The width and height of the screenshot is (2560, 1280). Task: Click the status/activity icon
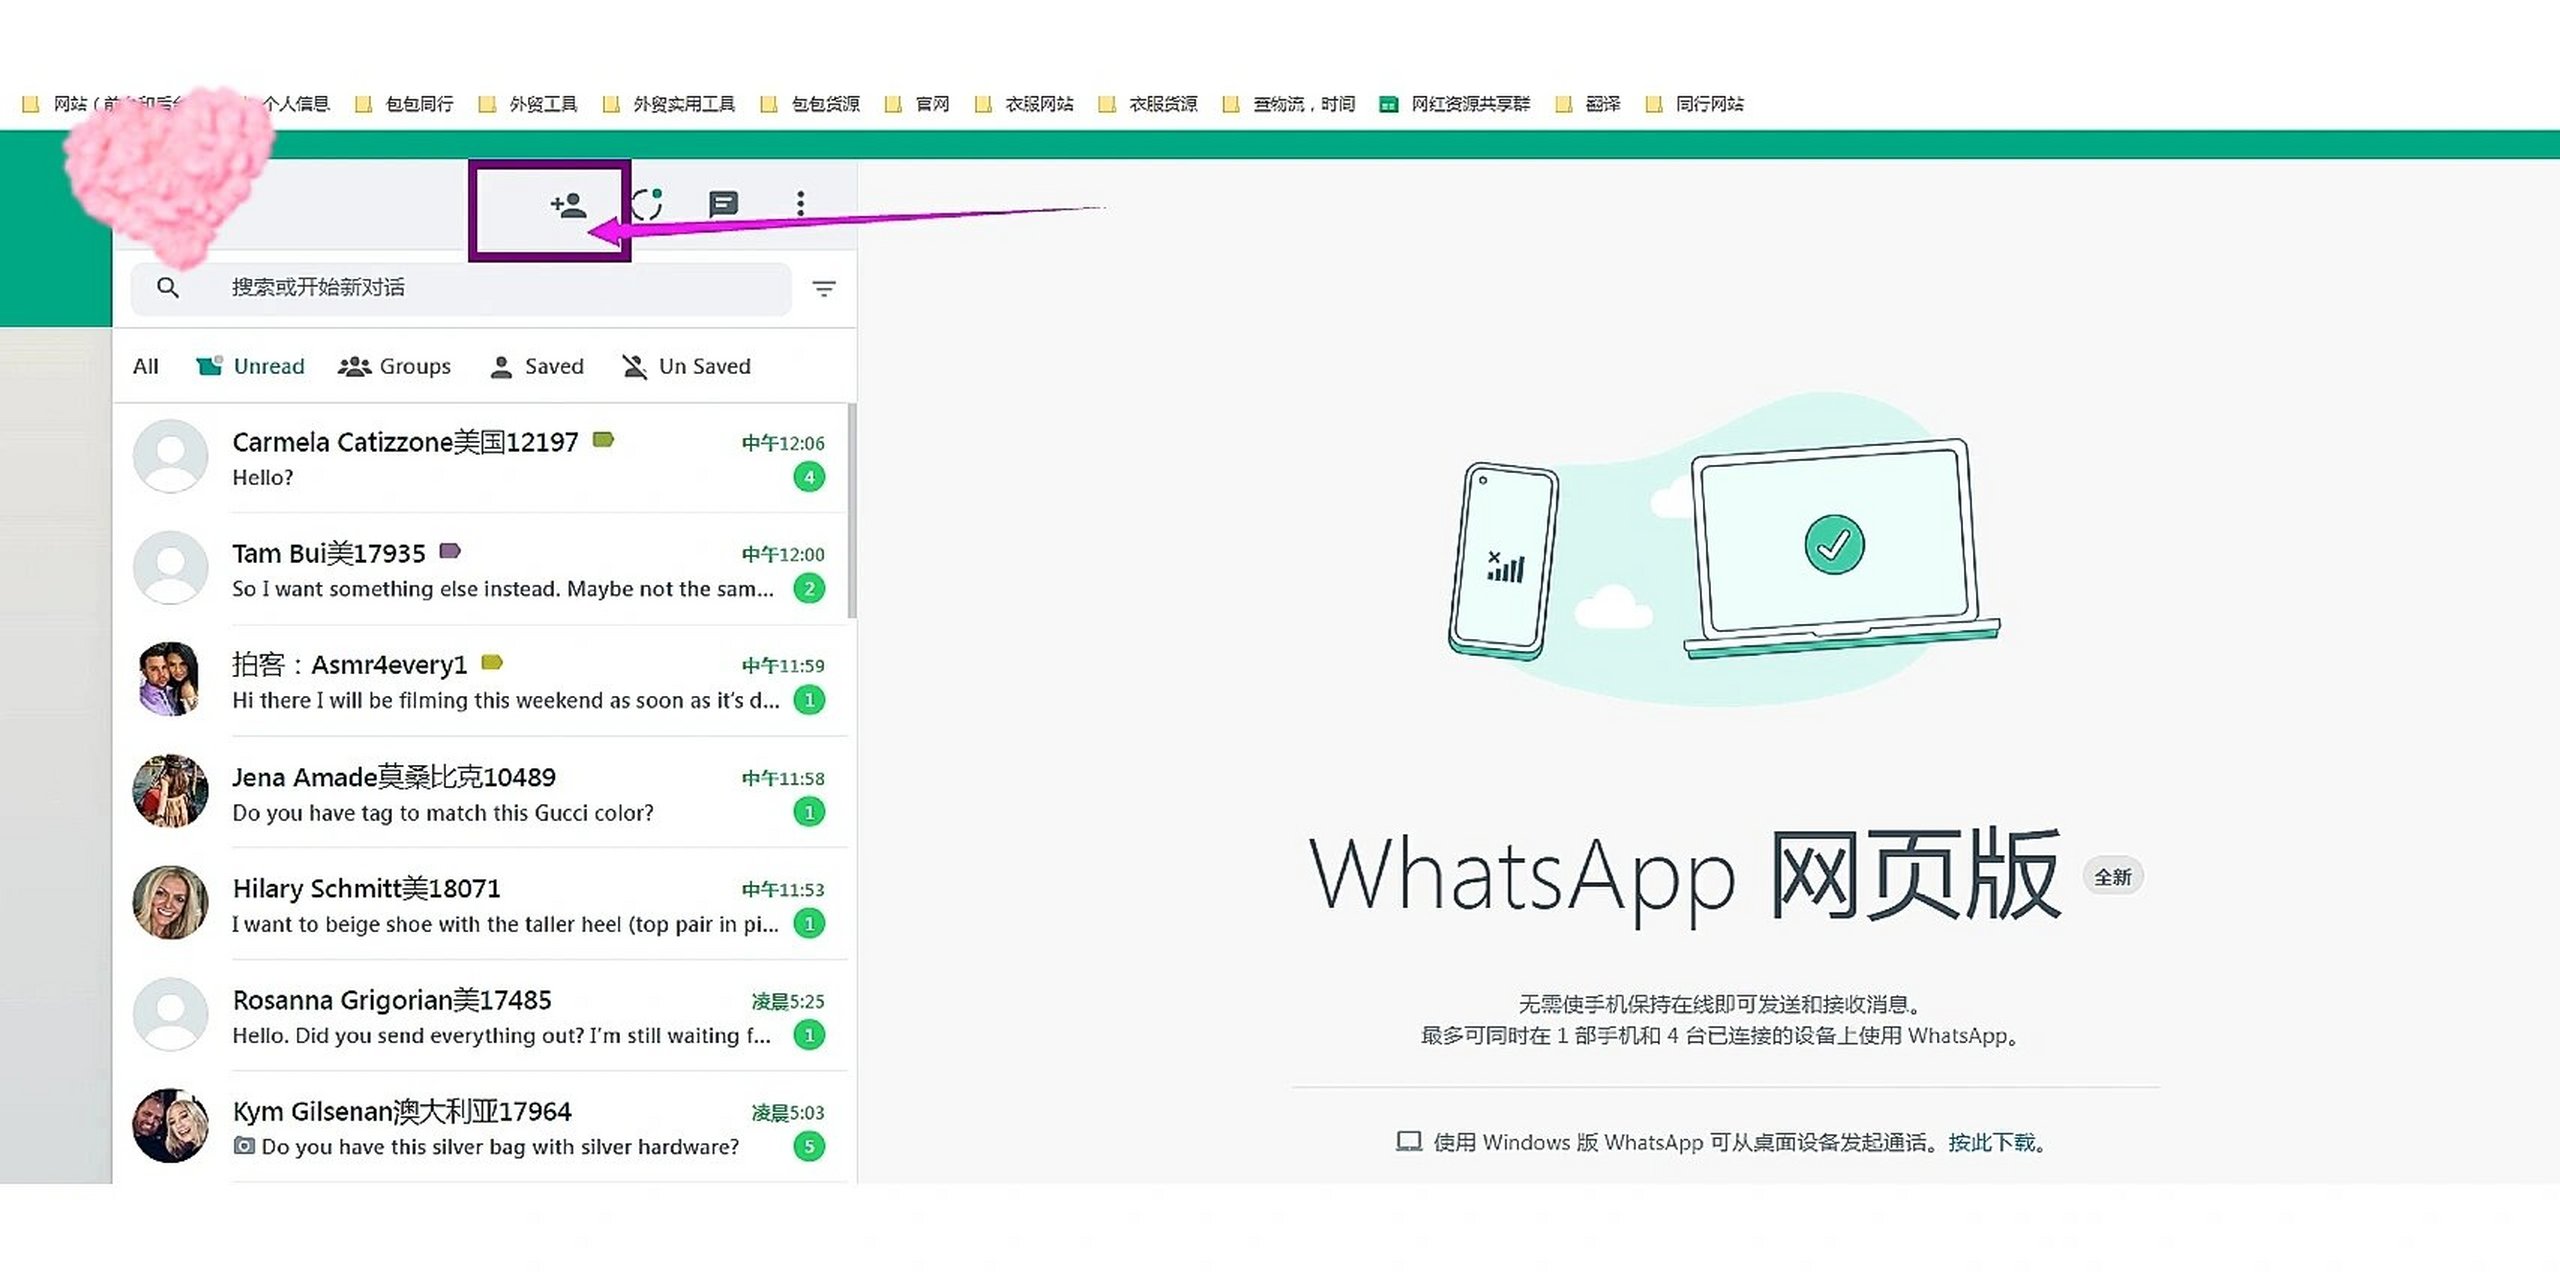click(648, 201)
